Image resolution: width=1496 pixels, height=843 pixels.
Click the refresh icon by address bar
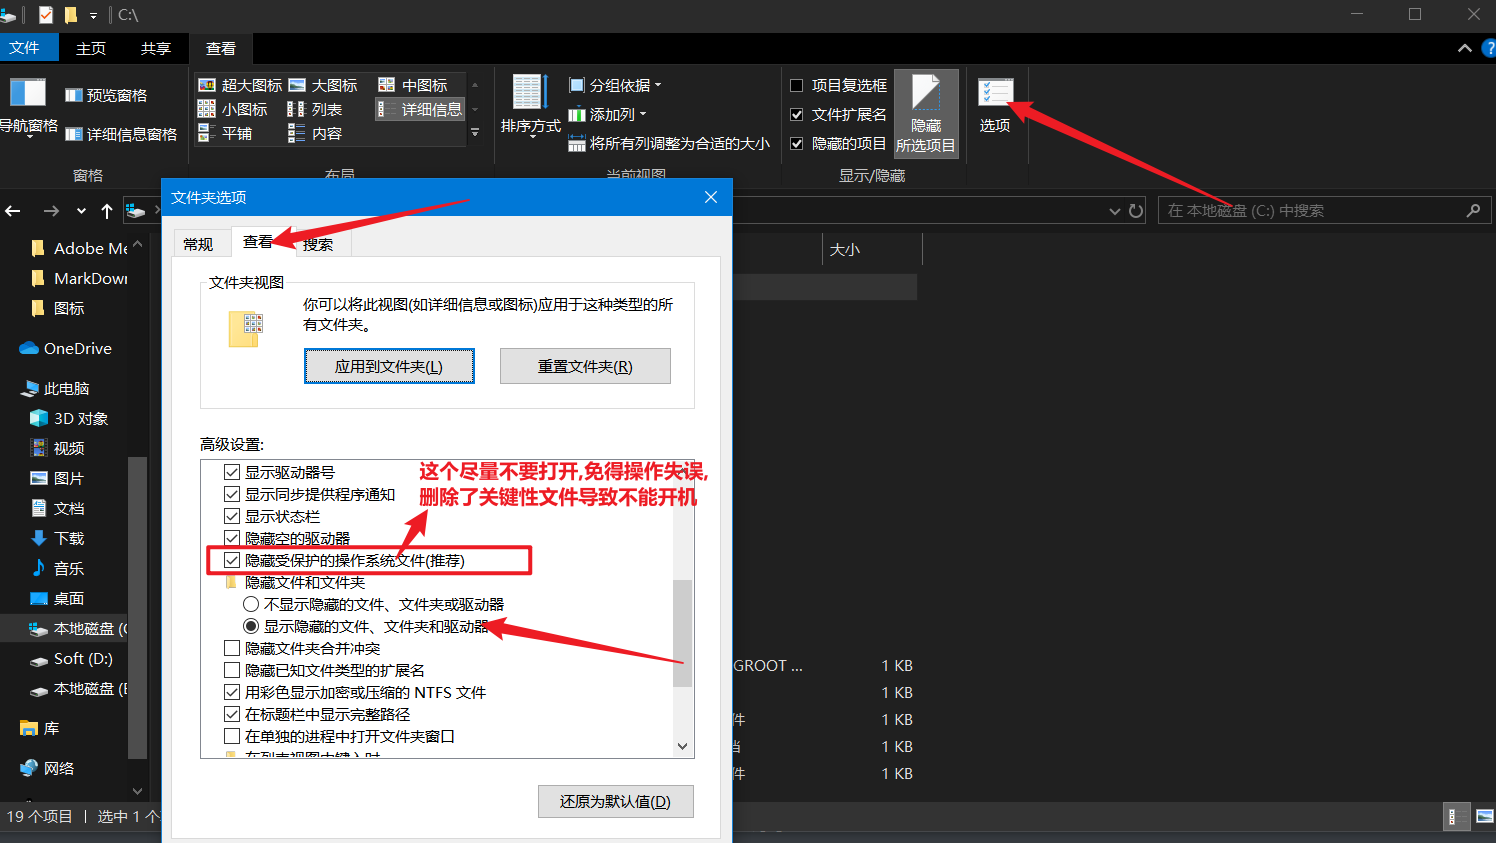pos(1136,211)
